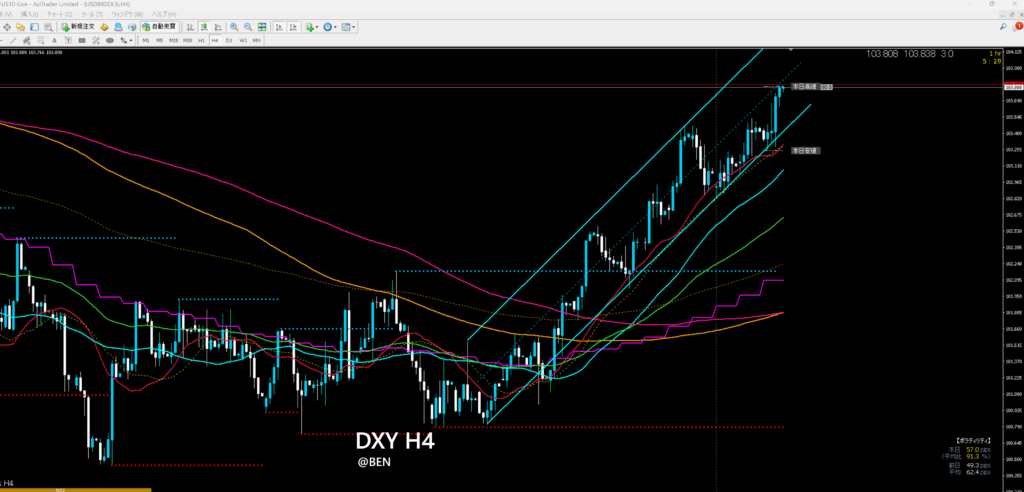1024x492 pixels.
Task: Open the indicators list dropdown
Action: coord(310,26)
